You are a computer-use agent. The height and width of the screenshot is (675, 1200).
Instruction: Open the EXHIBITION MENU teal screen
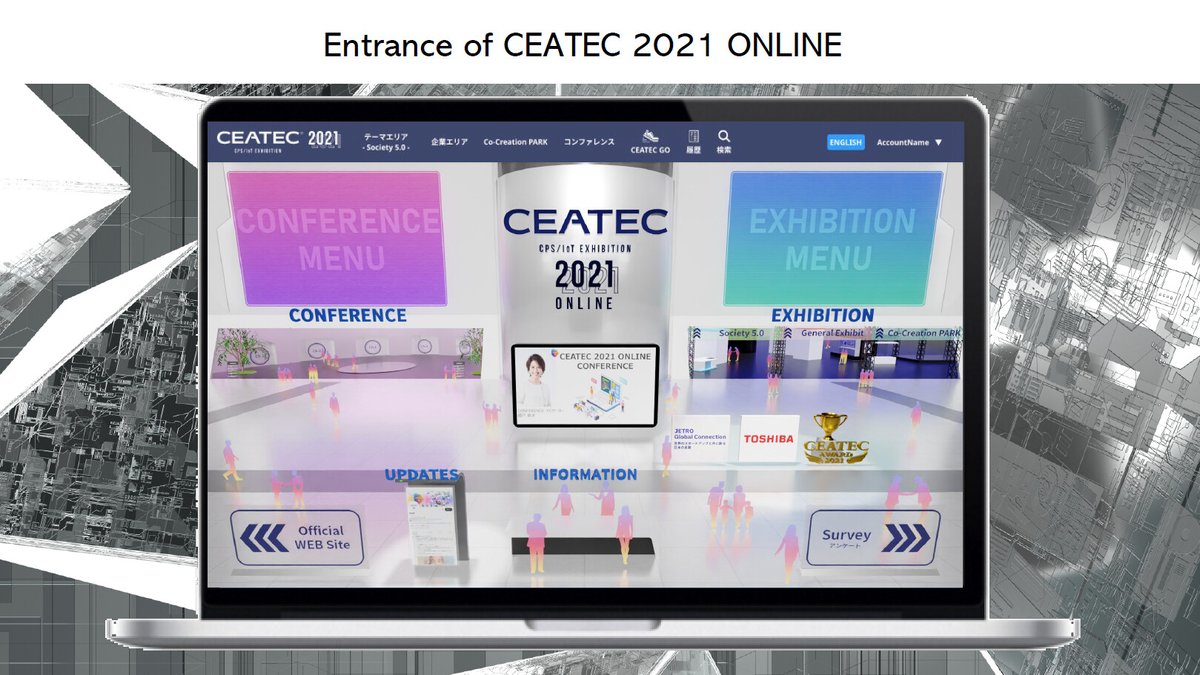(835, 238)
